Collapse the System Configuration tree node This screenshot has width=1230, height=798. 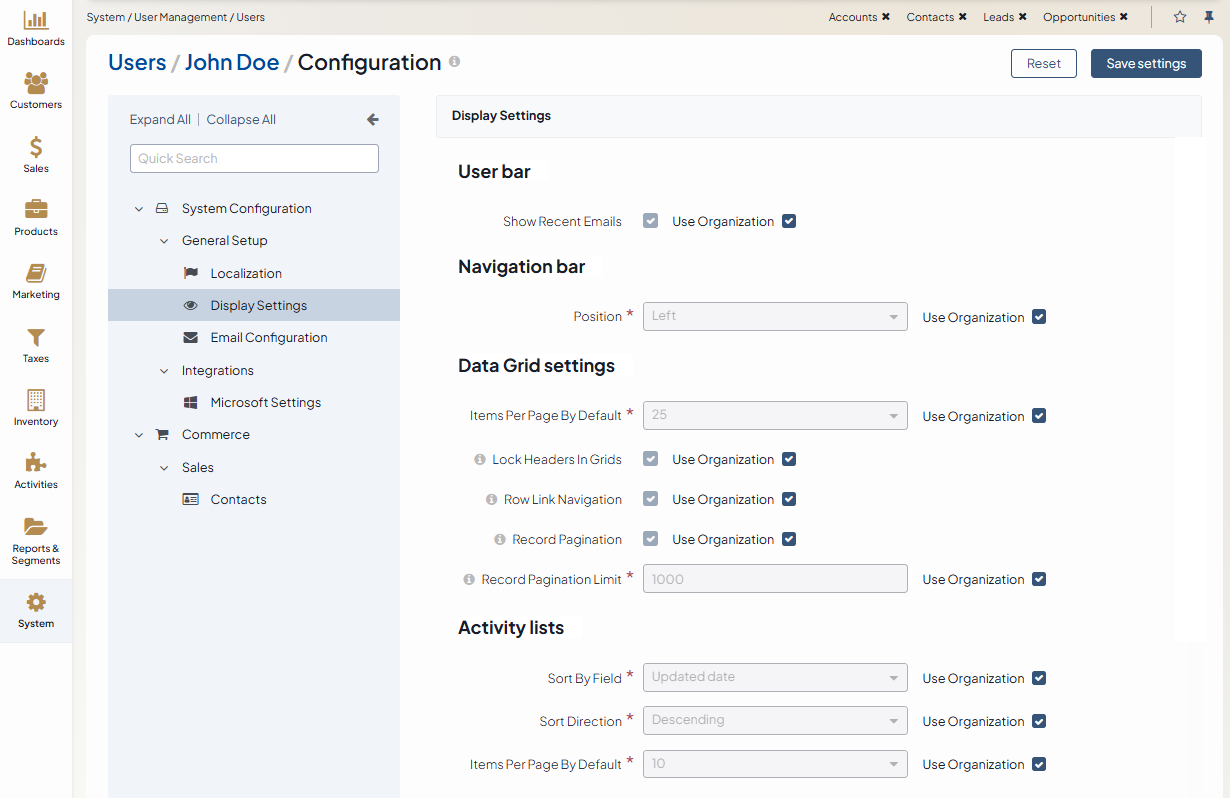pos(139,209)
